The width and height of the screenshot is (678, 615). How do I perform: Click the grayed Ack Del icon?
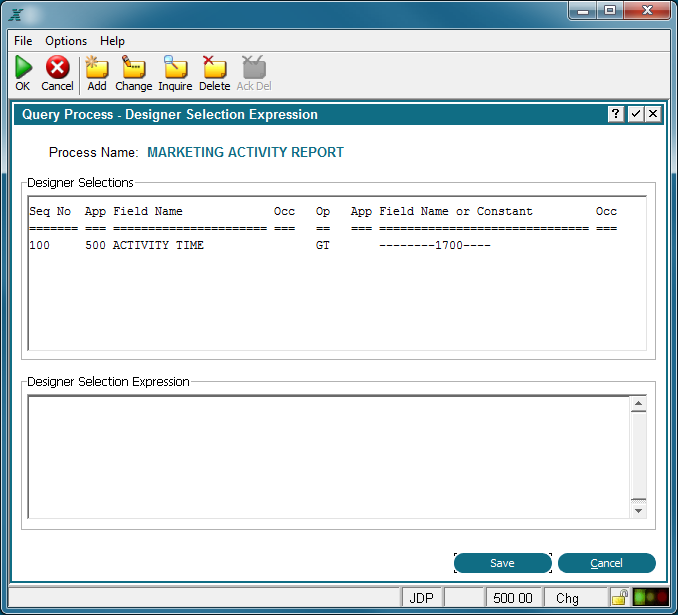point(254,67)
